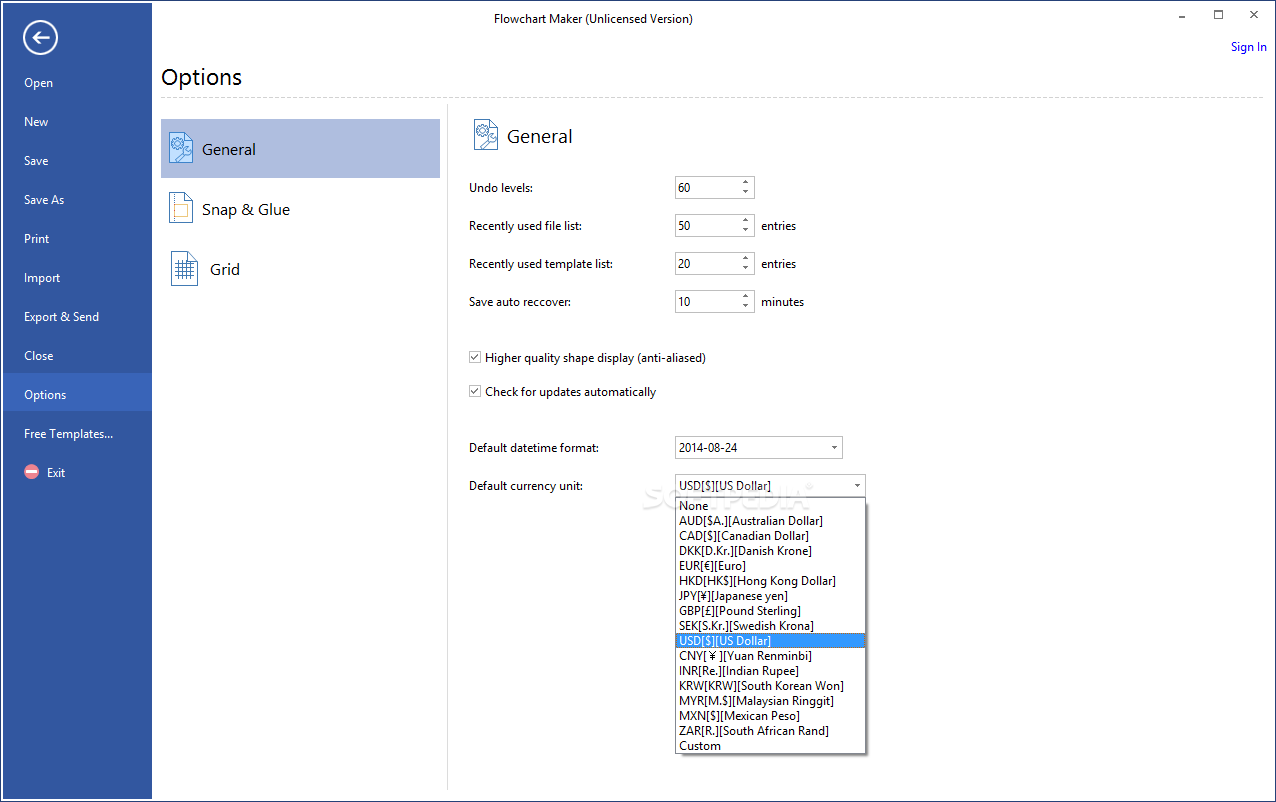Viewport: 1276px width, 802px height.
Task: Click the General gear page icon
Action: (x=181, y=148)
